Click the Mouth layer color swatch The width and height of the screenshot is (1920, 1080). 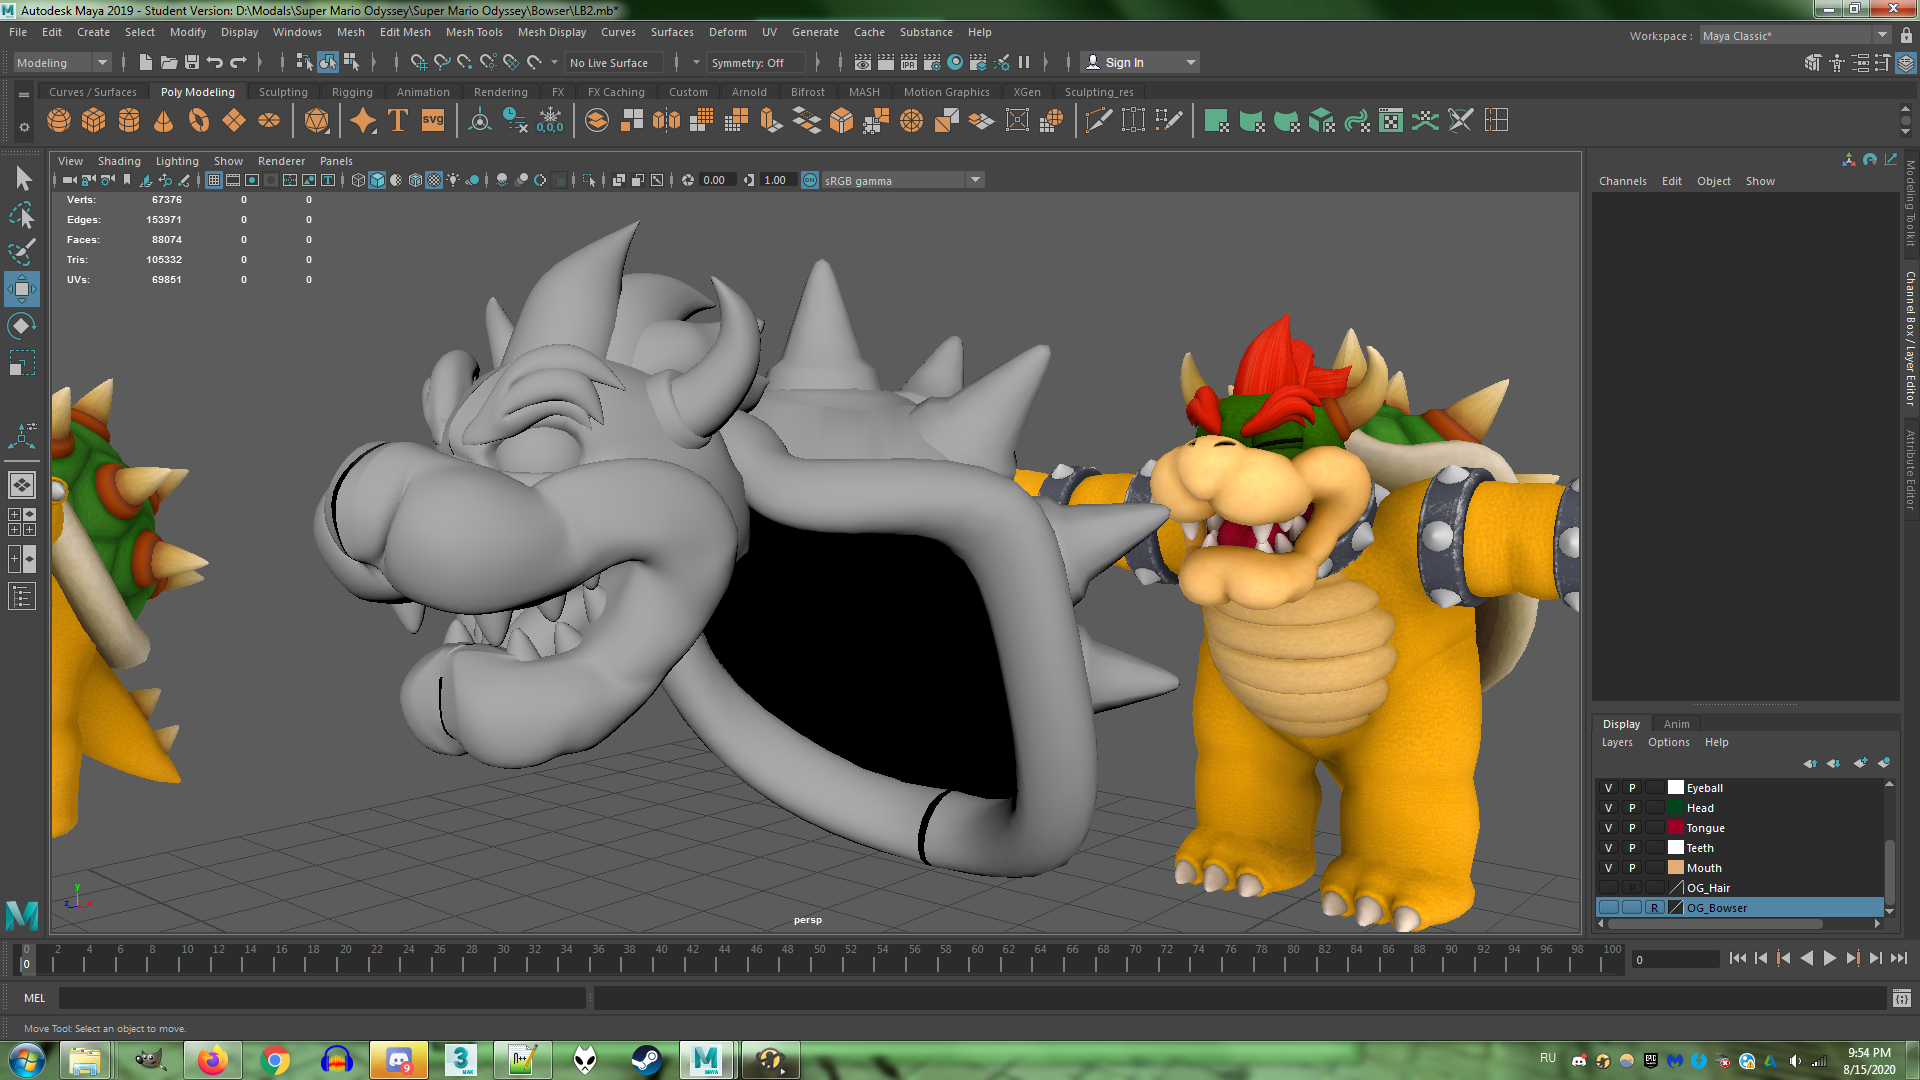[1676, 868]
